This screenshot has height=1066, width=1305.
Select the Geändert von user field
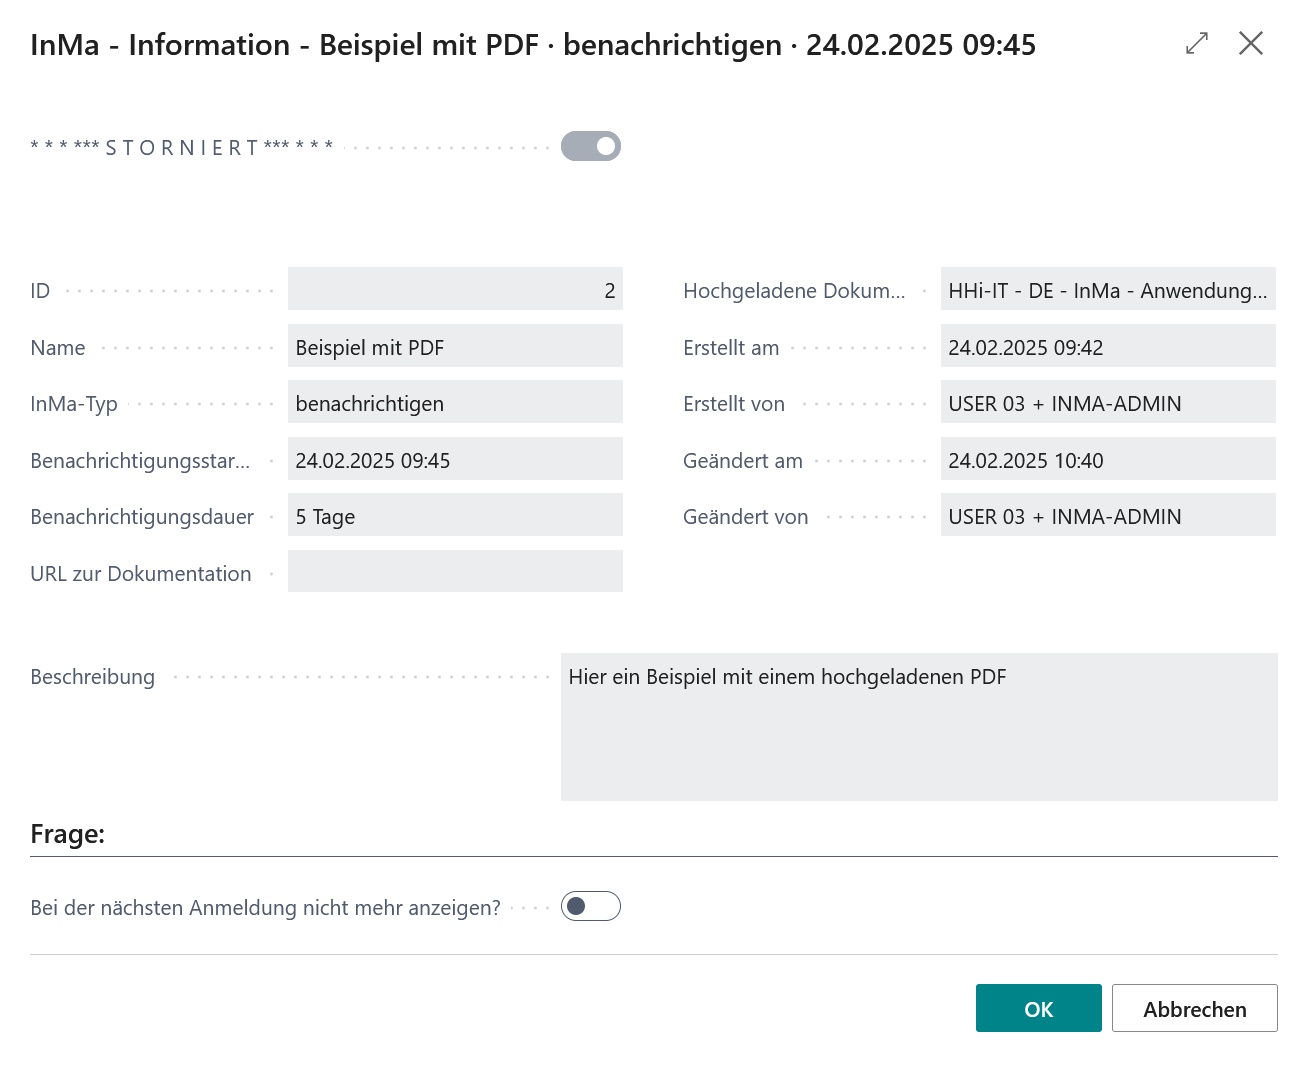(x=1107, y=516)
